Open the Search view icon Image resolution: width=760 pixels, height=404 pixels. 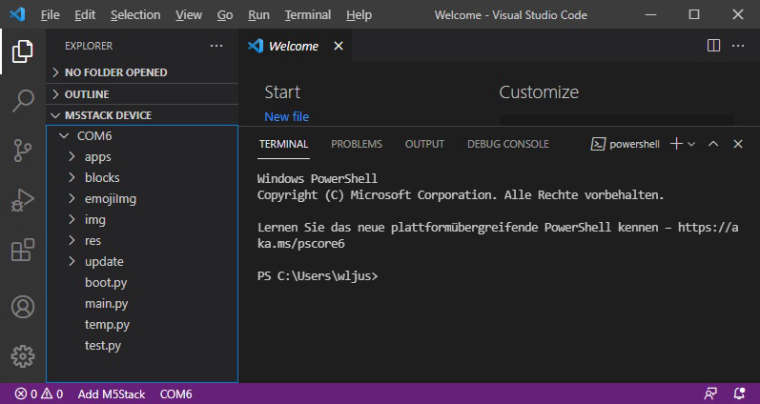[x=22, y=101]
